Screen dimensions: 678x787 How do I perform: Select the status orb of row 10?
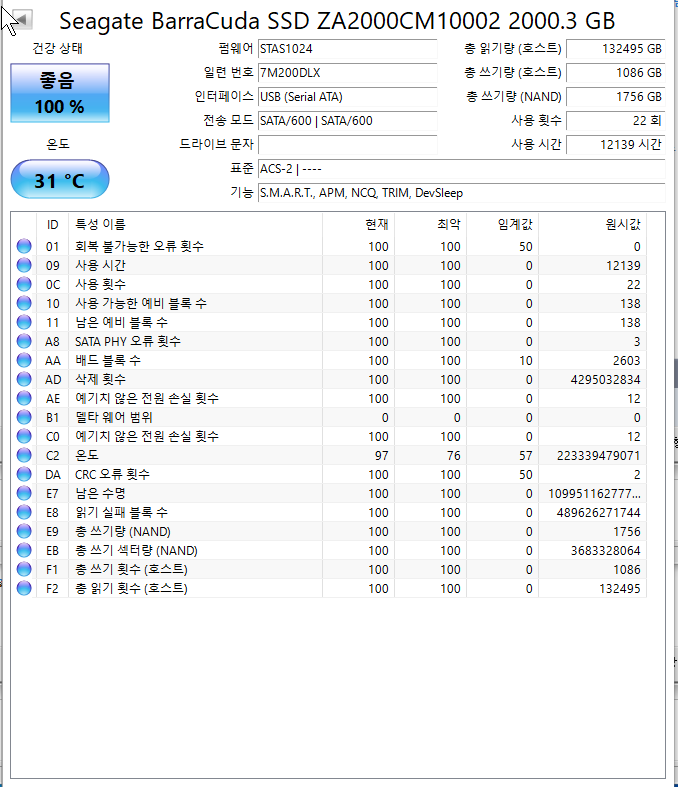click(x=24, y=303)
